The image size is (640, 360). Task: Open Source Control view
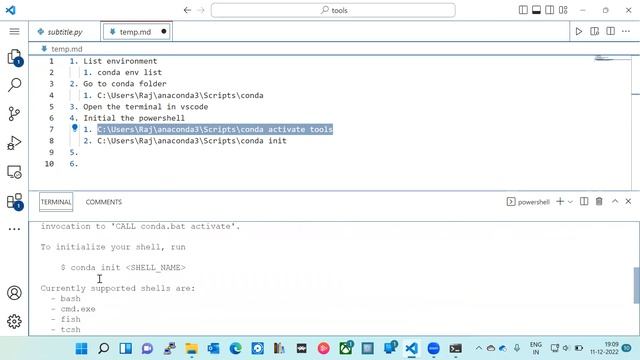14,113
